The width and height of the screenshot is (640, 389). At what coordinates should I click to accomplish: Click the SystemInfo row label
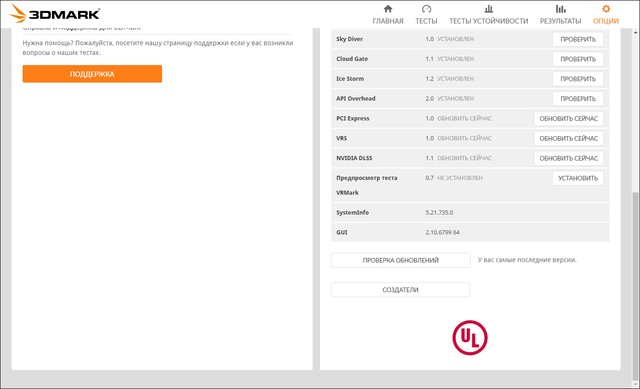pyautogui.click(x=352, y=212)
